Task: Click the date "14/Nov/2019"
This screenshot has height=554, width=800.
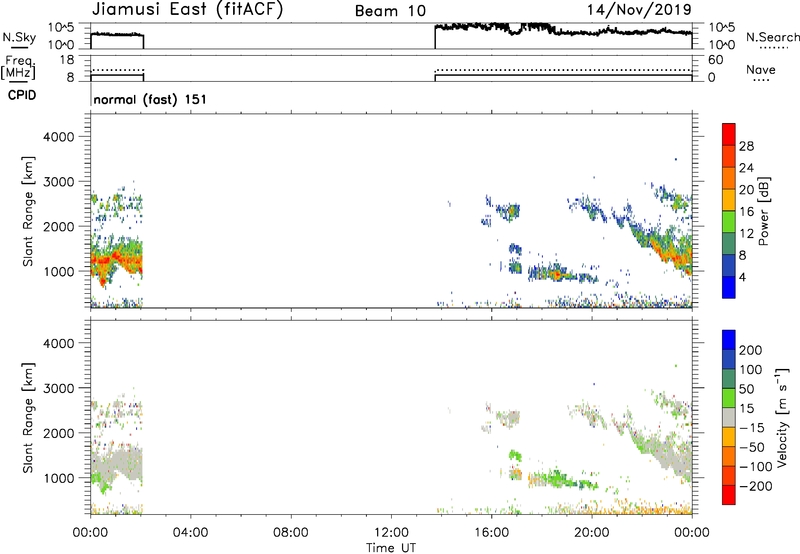Action: point(639,9)
